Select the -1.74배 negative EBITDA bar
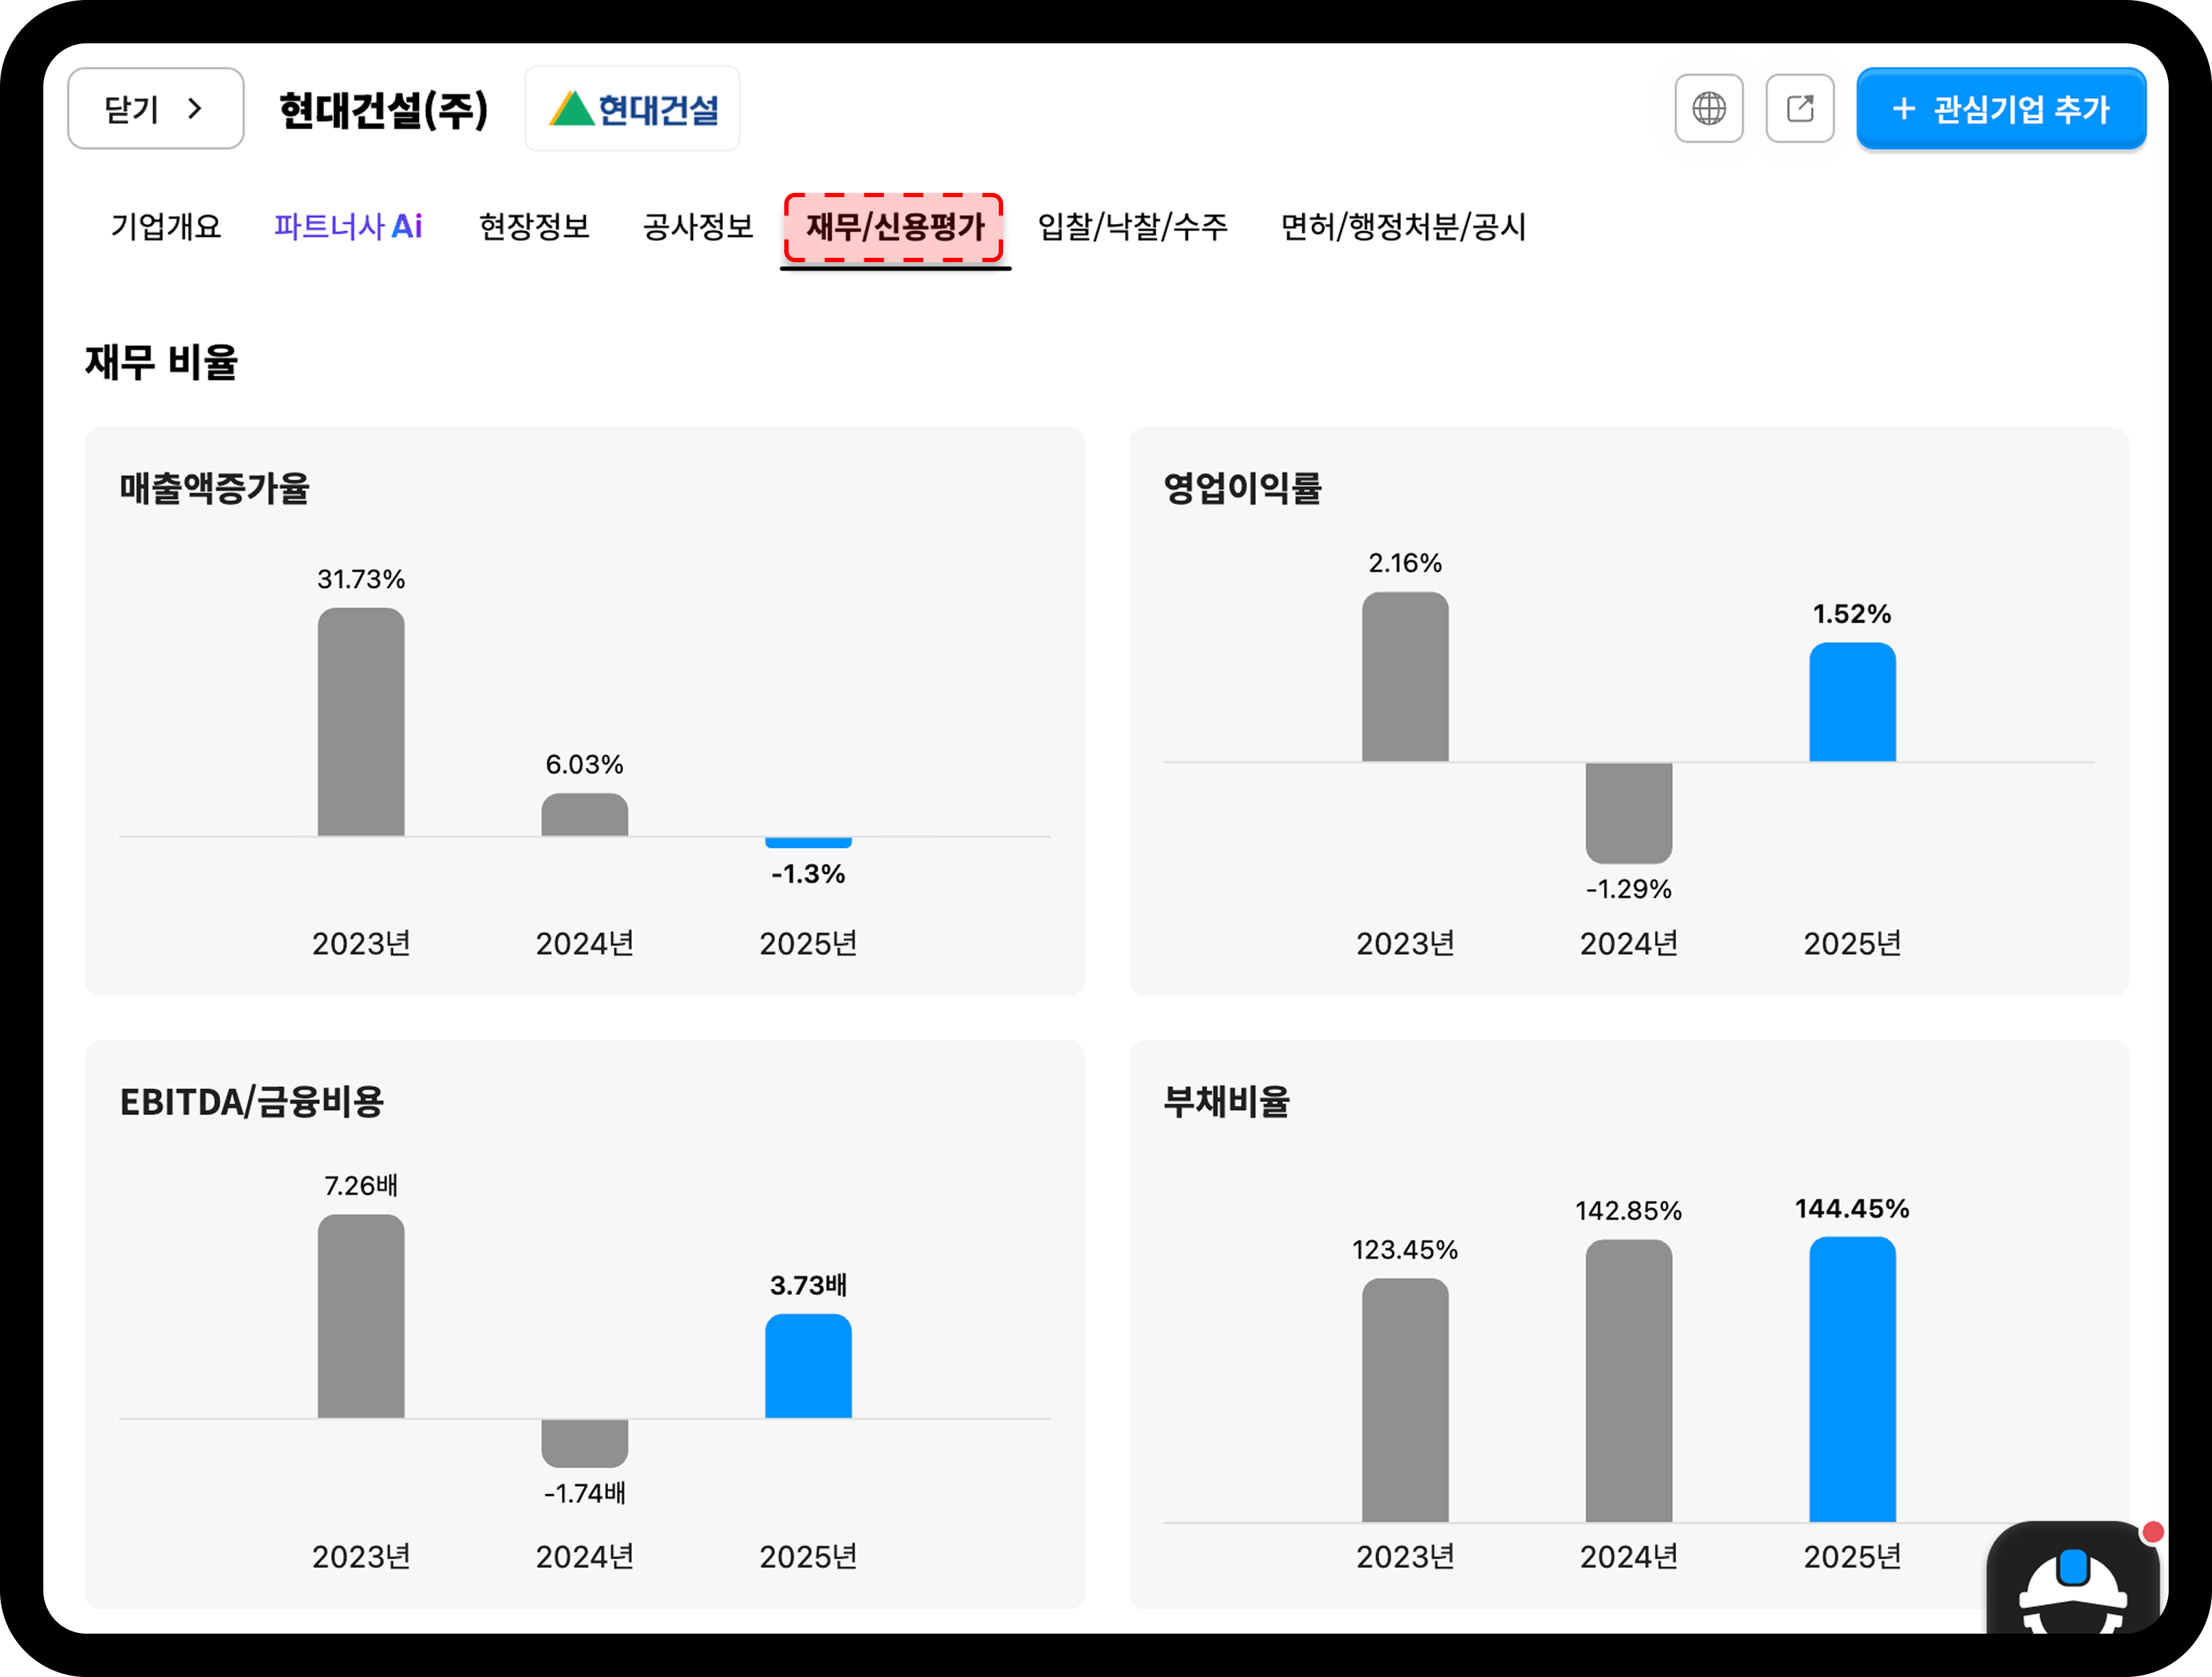The height and width of the screenshot is (1677, 2212). click(585, 1443)
